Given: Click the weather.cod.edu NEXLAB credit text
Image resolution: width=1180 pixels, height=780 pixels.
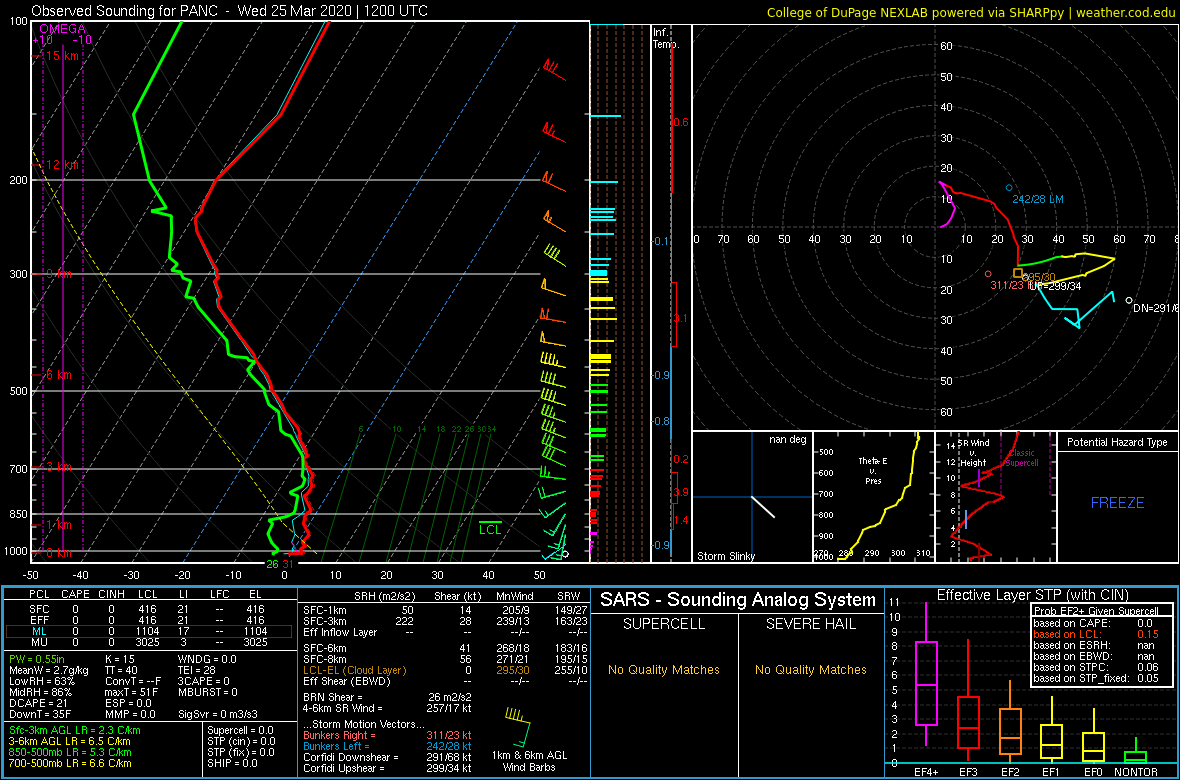Looking at the screenshot, I should 970,11.
